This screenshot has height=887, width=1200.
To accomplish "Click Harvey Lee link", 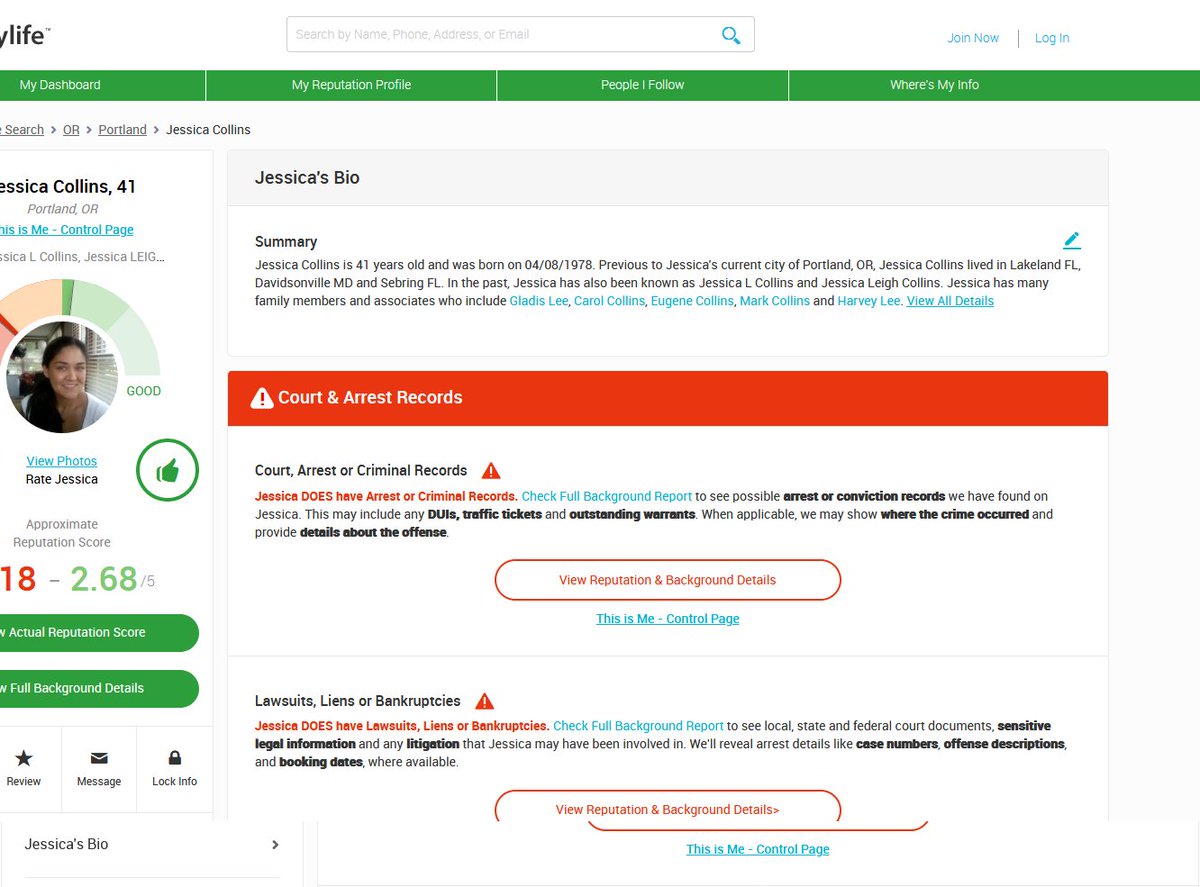I will [x=869, y=301].
